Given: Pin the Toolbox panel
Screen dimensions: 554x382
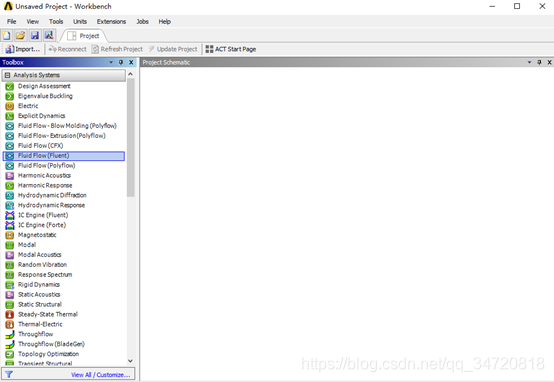Looking at the screenshot, I should click(x=121, y=62).
